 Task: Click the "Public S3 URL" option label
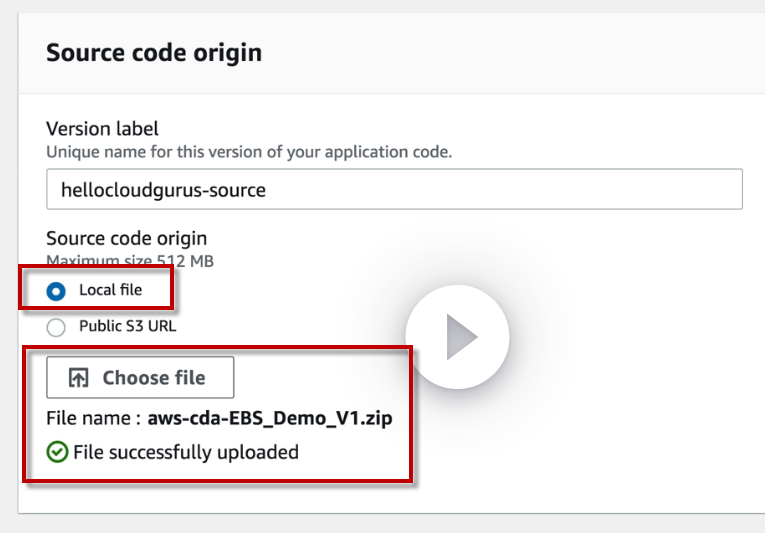pyautogui.click(x=127, y=325)
